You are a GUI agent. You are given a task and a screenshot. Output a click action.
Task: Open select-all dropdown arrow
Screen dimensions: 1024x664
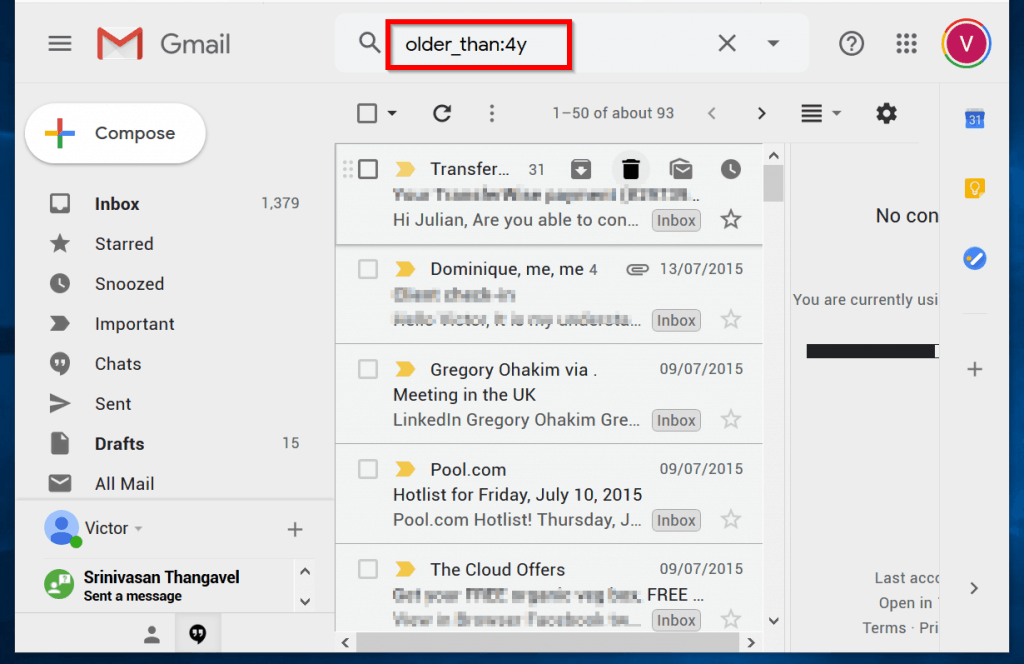[392, 114]
